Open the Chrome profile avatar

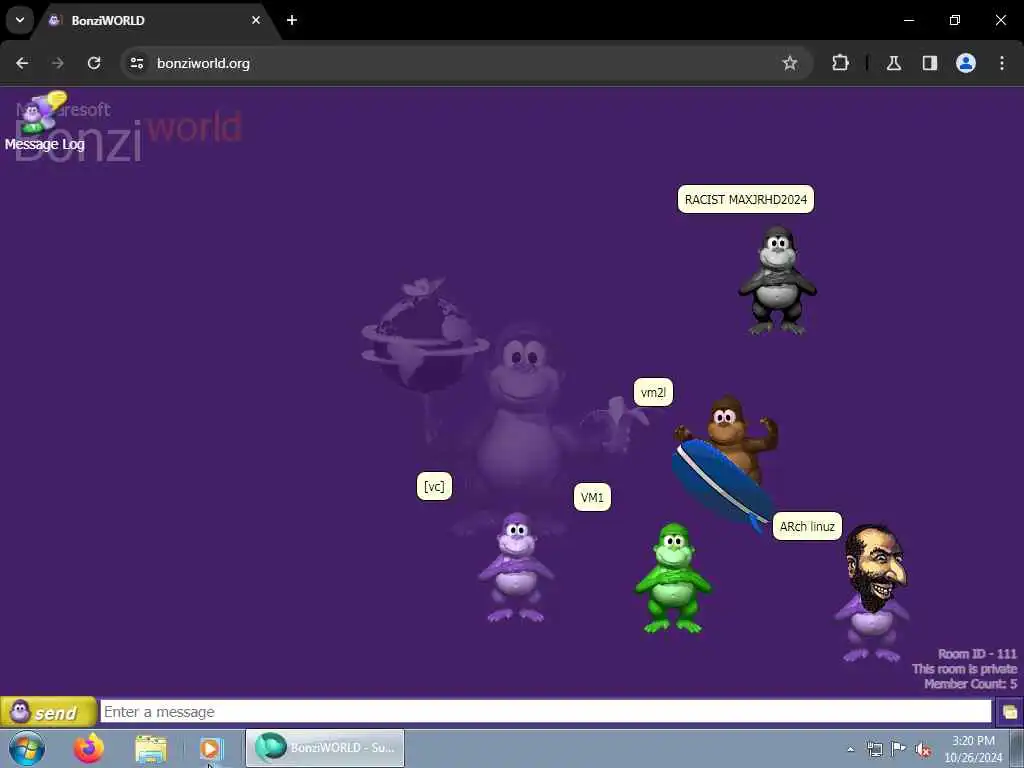click(966, 63)
